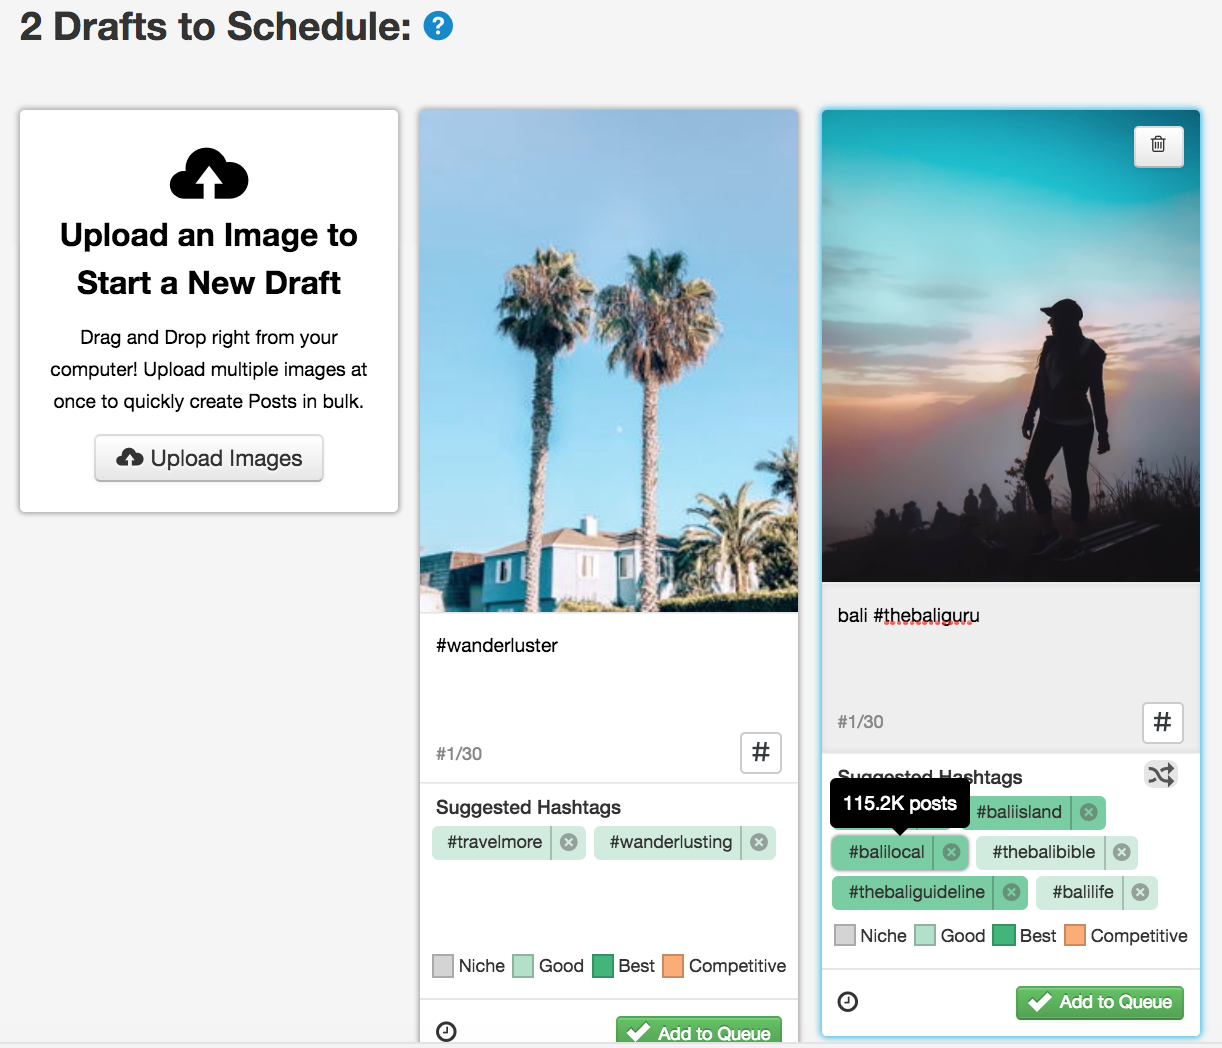Click the '2 Drafts to Schedule:' heading

[x=215, y=26]
